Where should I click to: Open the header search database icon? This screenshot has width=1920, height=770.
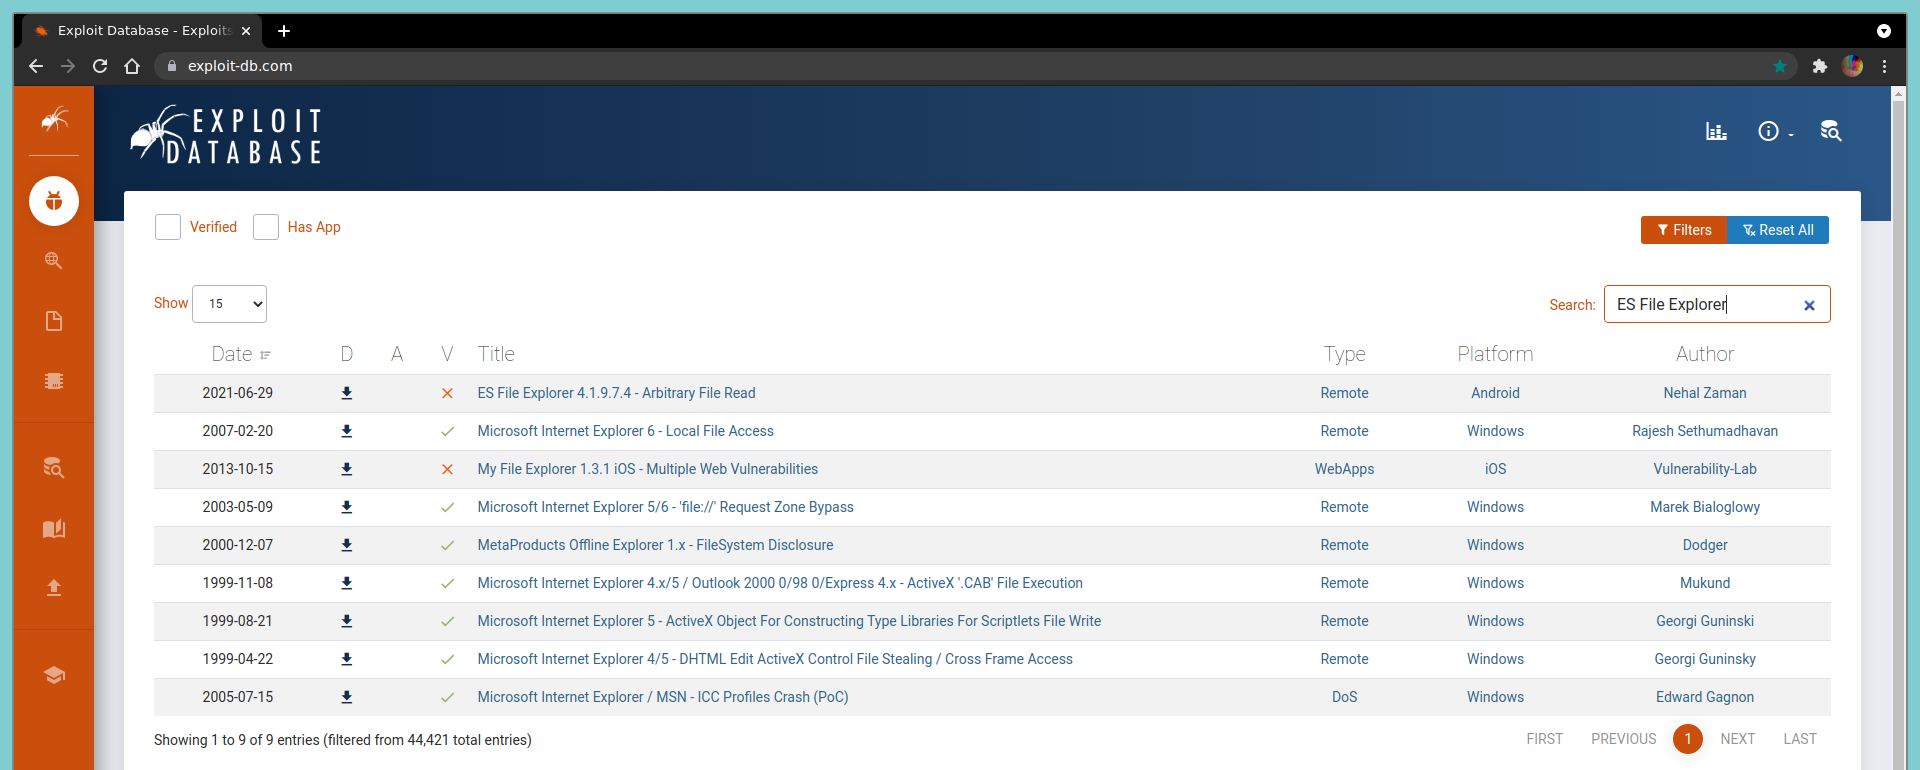[1831, 131]
